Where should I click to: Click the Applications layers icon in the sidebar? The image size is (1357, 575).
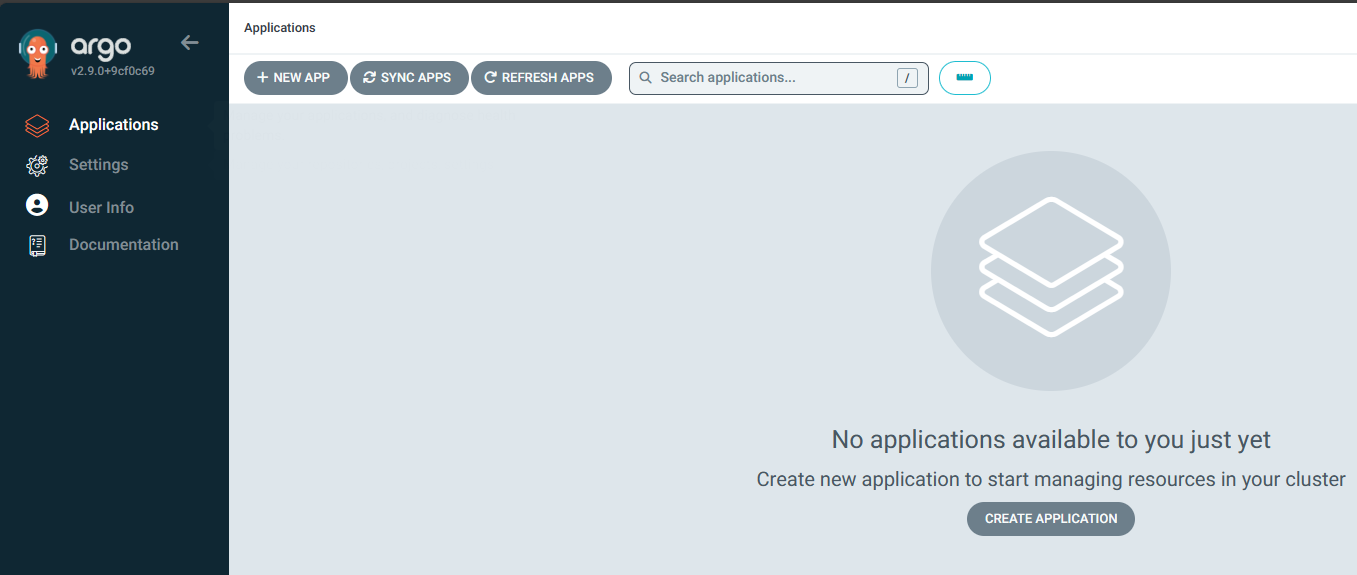point(37,126)
